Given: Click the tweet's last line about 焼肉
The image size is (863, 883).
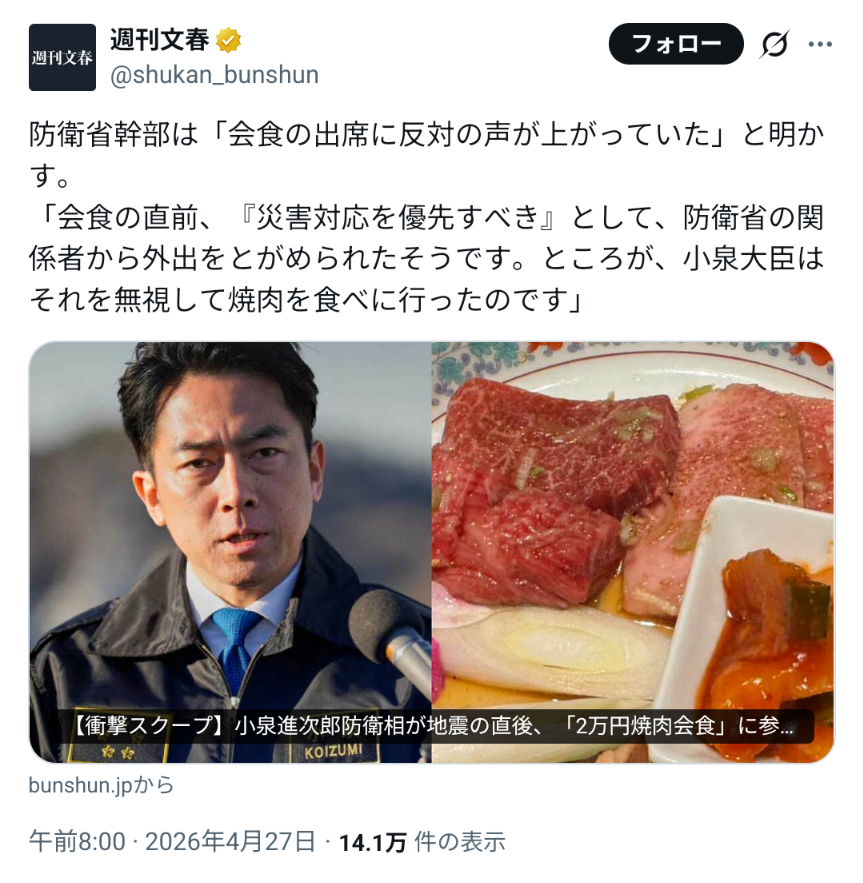Looking at the screenshot, I should pyautogui.click(x=306, y=300).
